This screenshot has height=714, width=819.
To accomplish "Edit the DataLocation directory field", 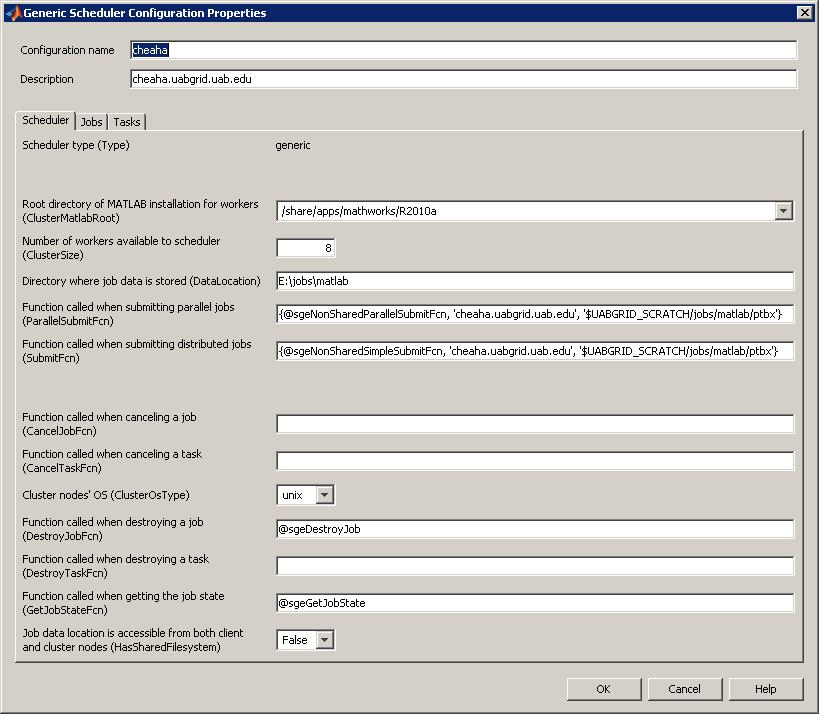I will pyautogui.click(x=535, y=281).
